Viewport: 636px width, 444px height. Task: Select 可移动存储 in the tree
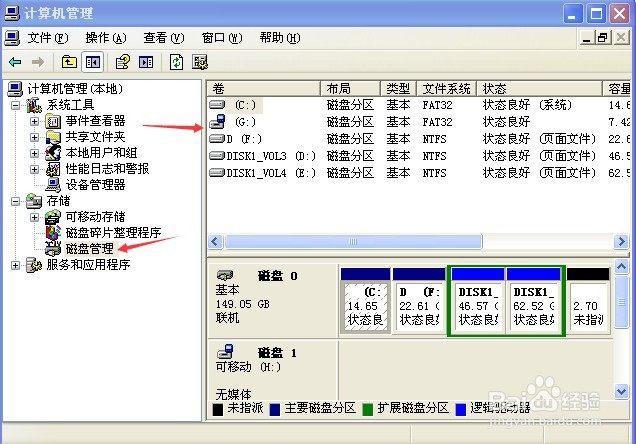pyautogui.click(x=95, y=217)
